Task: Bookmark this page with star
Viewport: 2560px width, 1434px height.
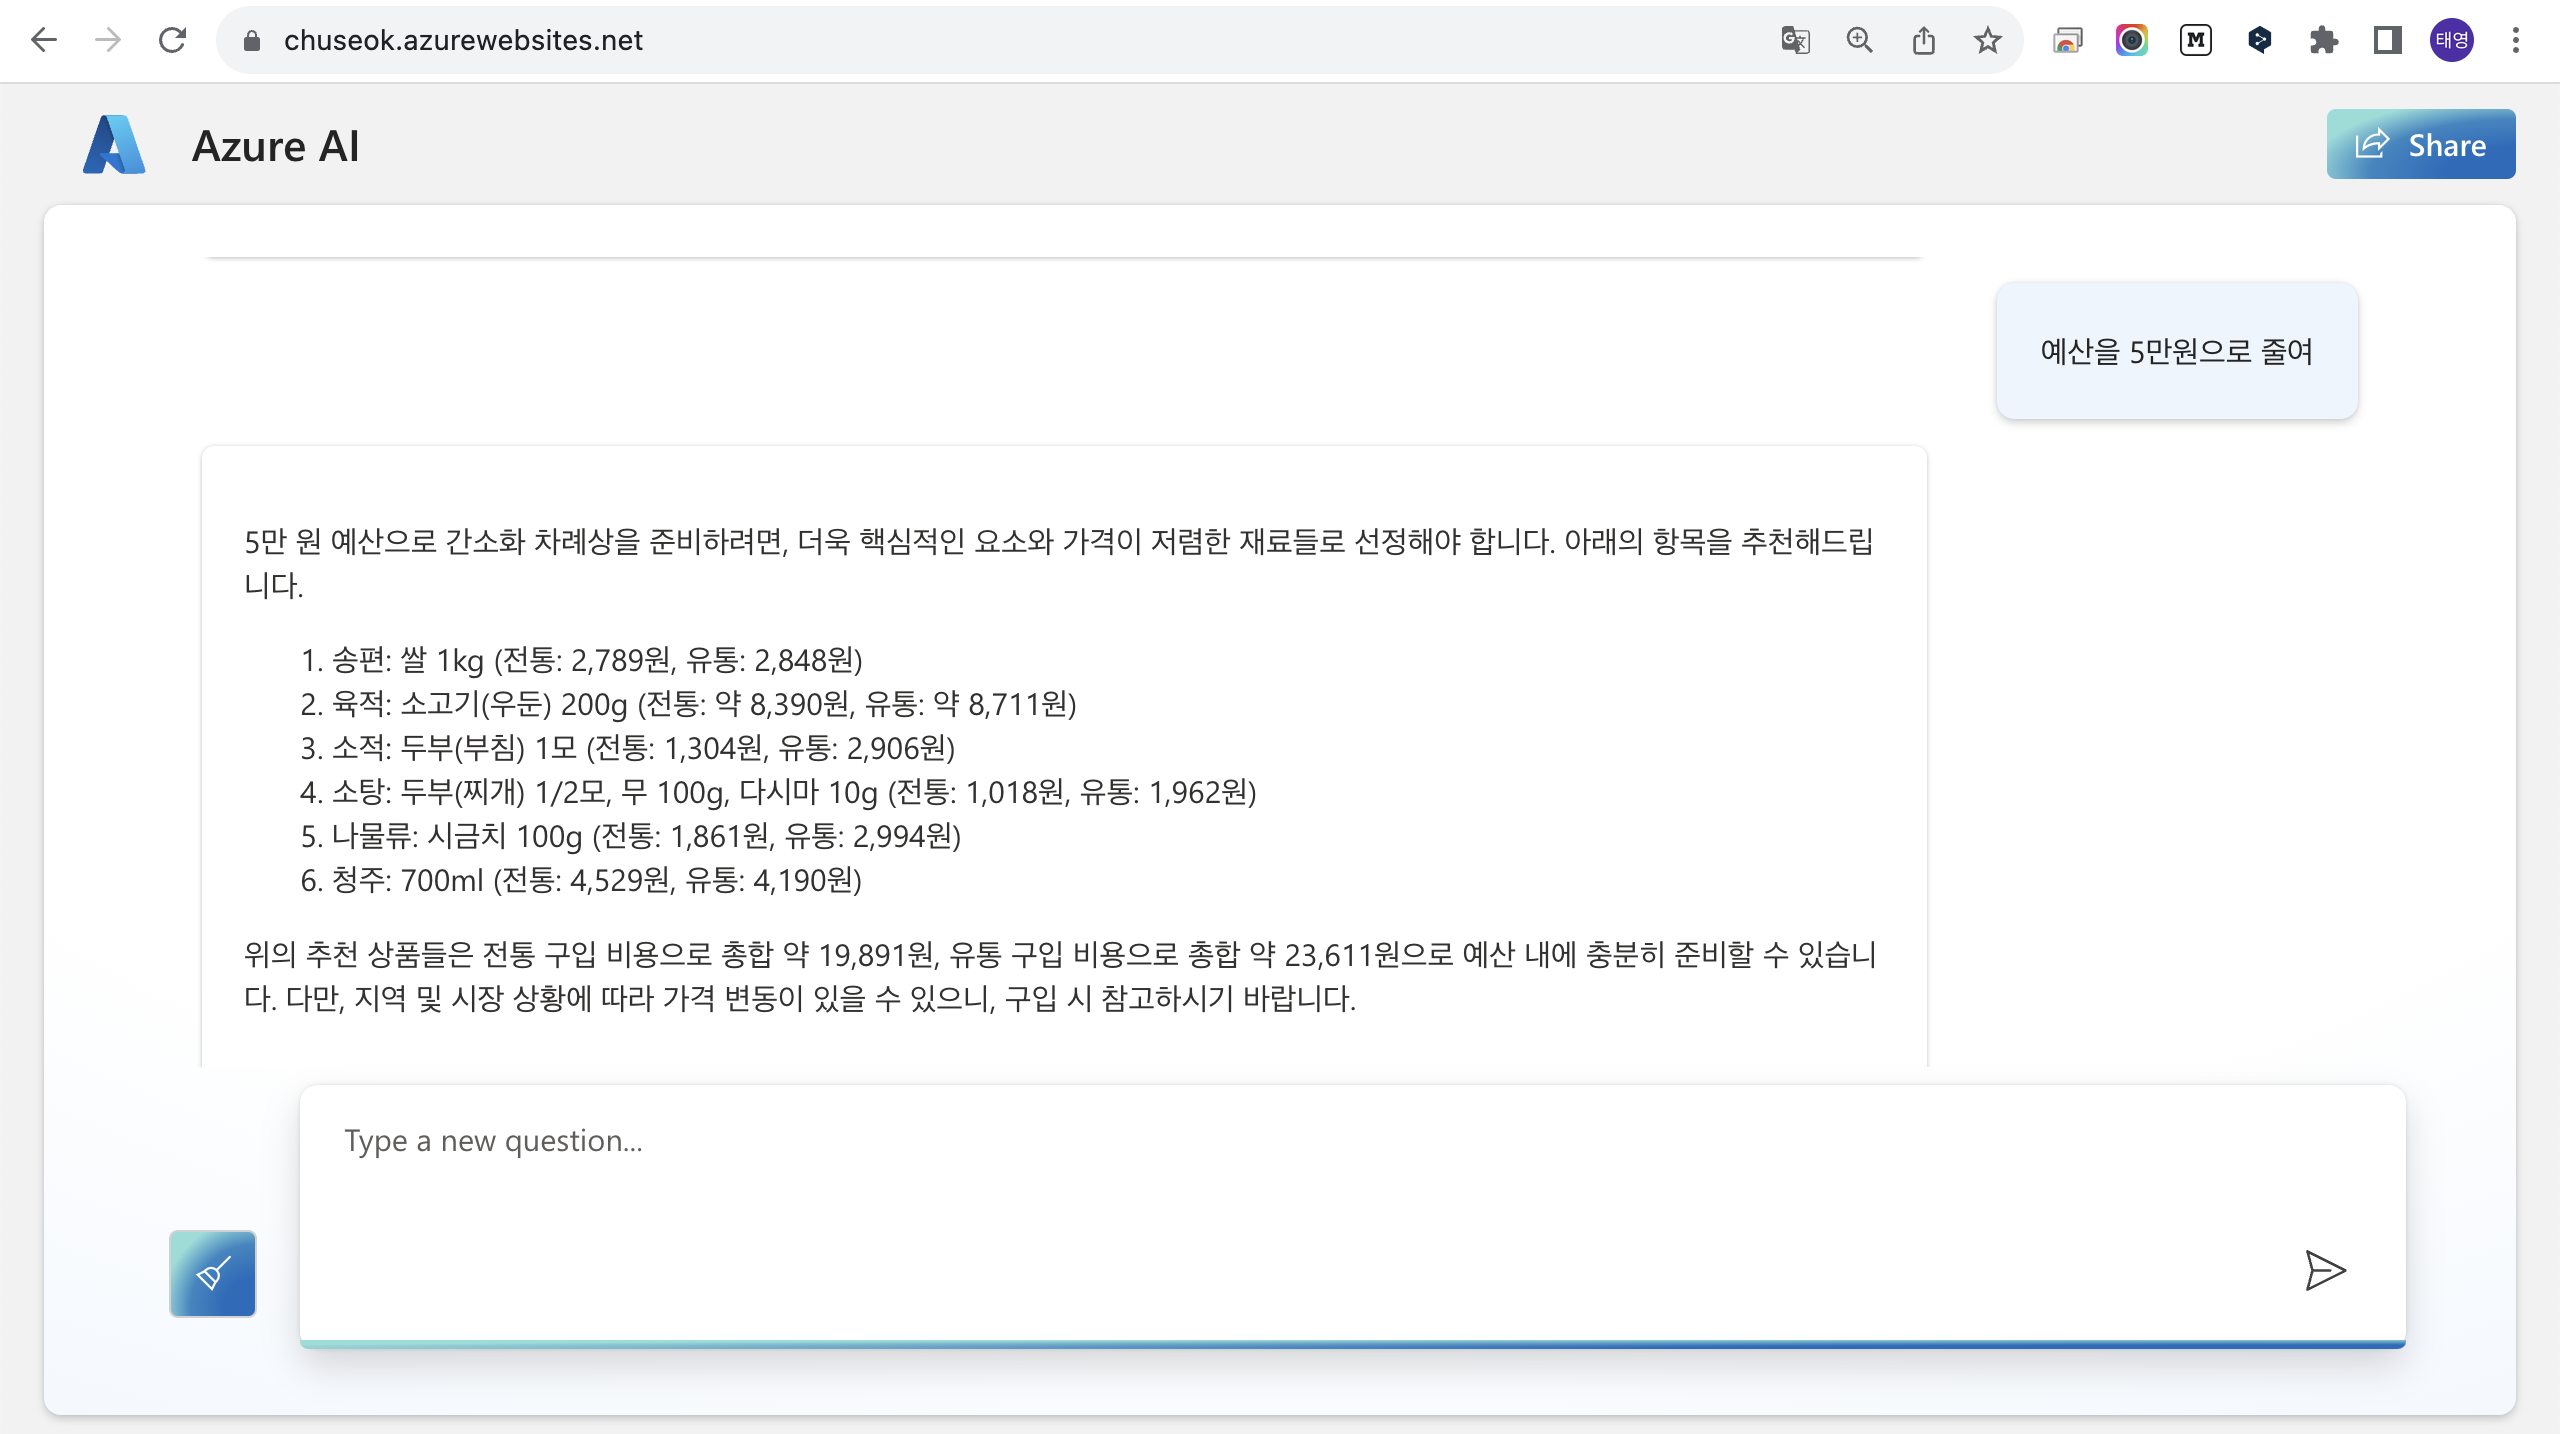Action: point(1987,40)
